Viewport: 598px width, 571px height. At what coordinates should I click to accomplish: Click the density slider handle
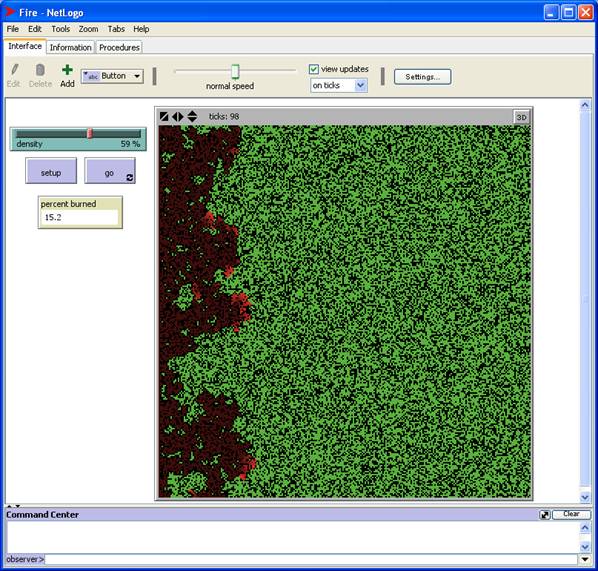pos(90,133)
